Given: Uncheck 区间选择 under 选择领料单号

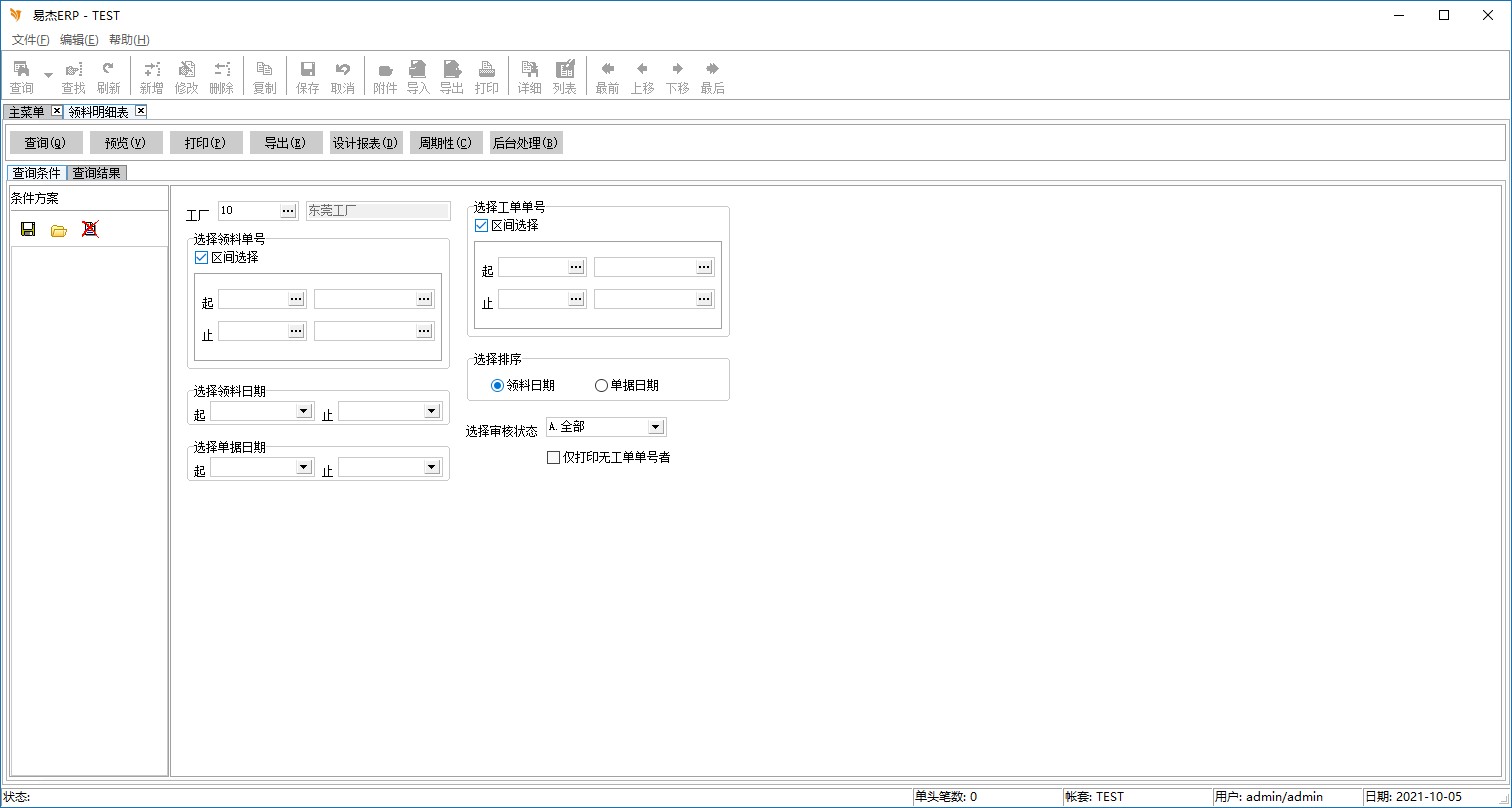Looking at the screenshot, I should pos(202,257).
